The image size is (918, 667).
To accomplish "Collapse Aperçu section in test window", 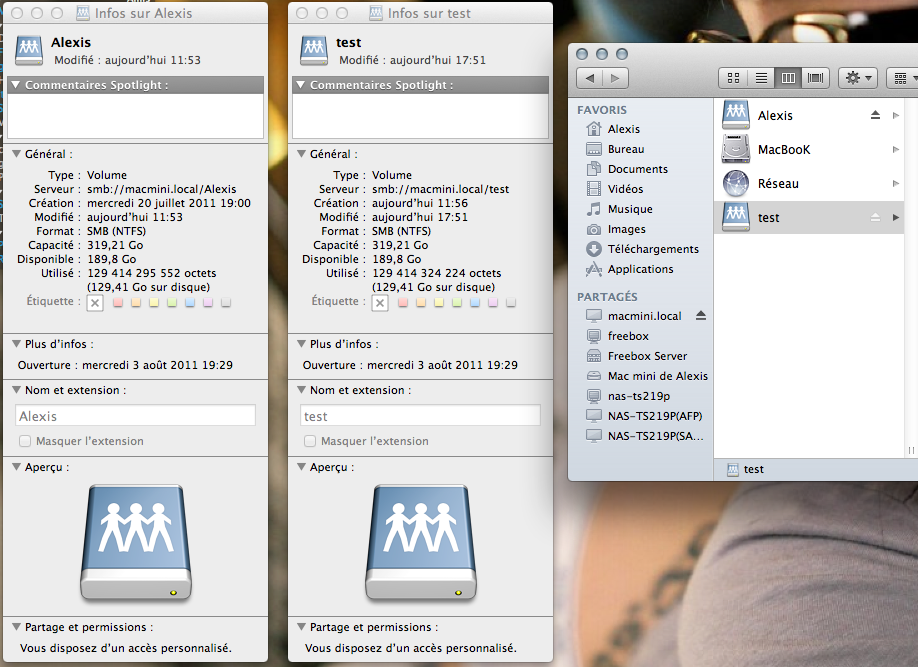I will click(301, 467).
